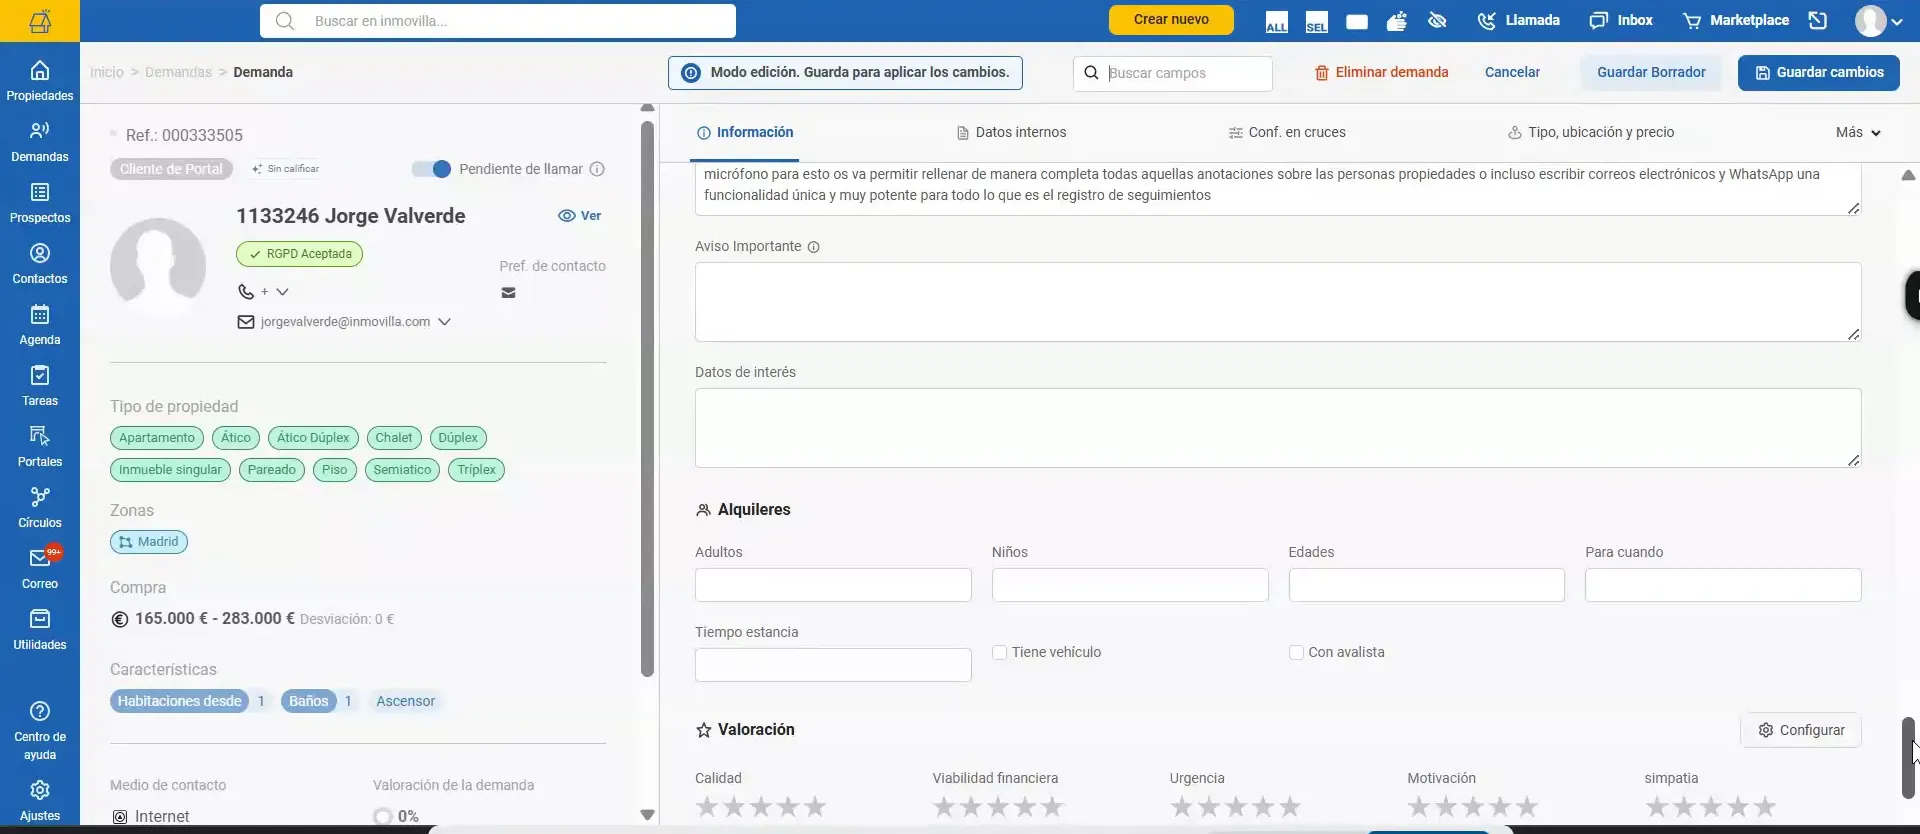Screen dimensions: 1920x834
Task: Click the Buscar en inmovilla search field
Action: (x=498, y=21)
